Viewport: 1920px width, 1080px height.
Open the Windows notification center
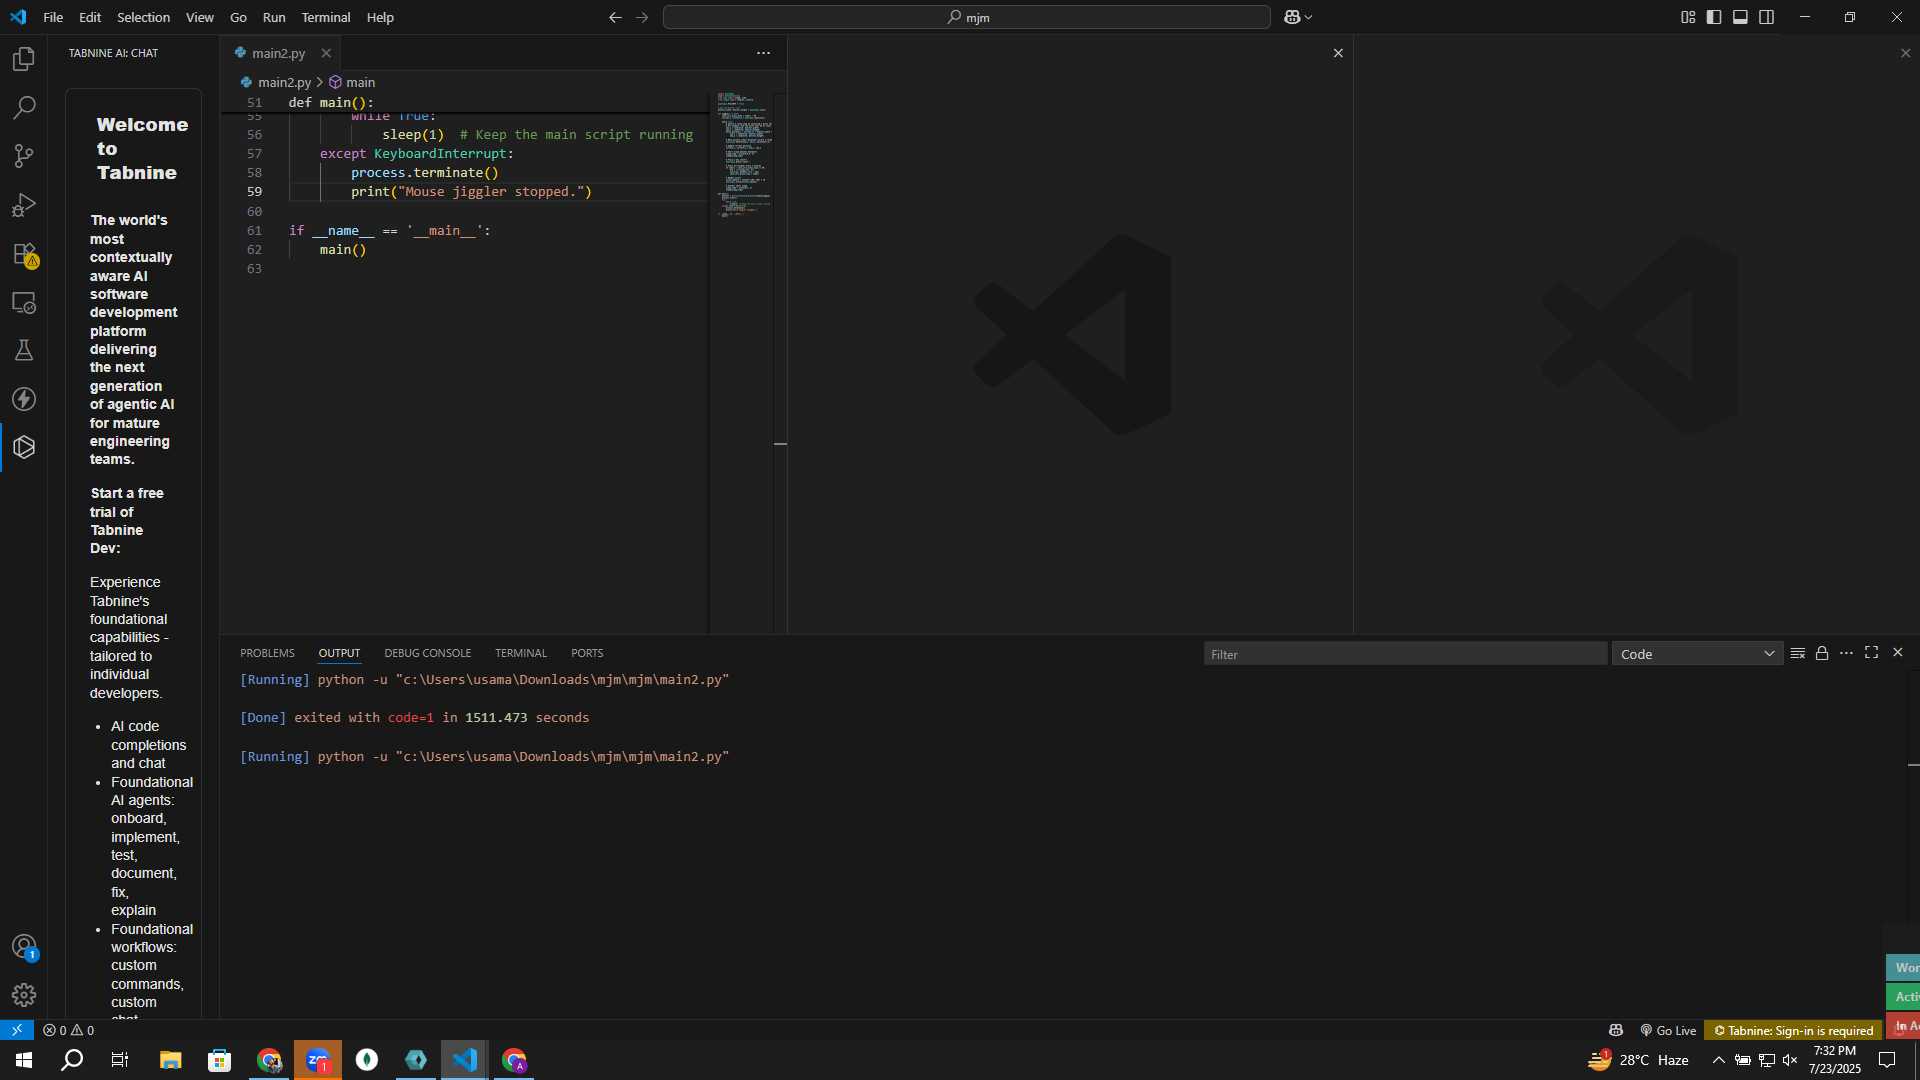(1887, 1060)
